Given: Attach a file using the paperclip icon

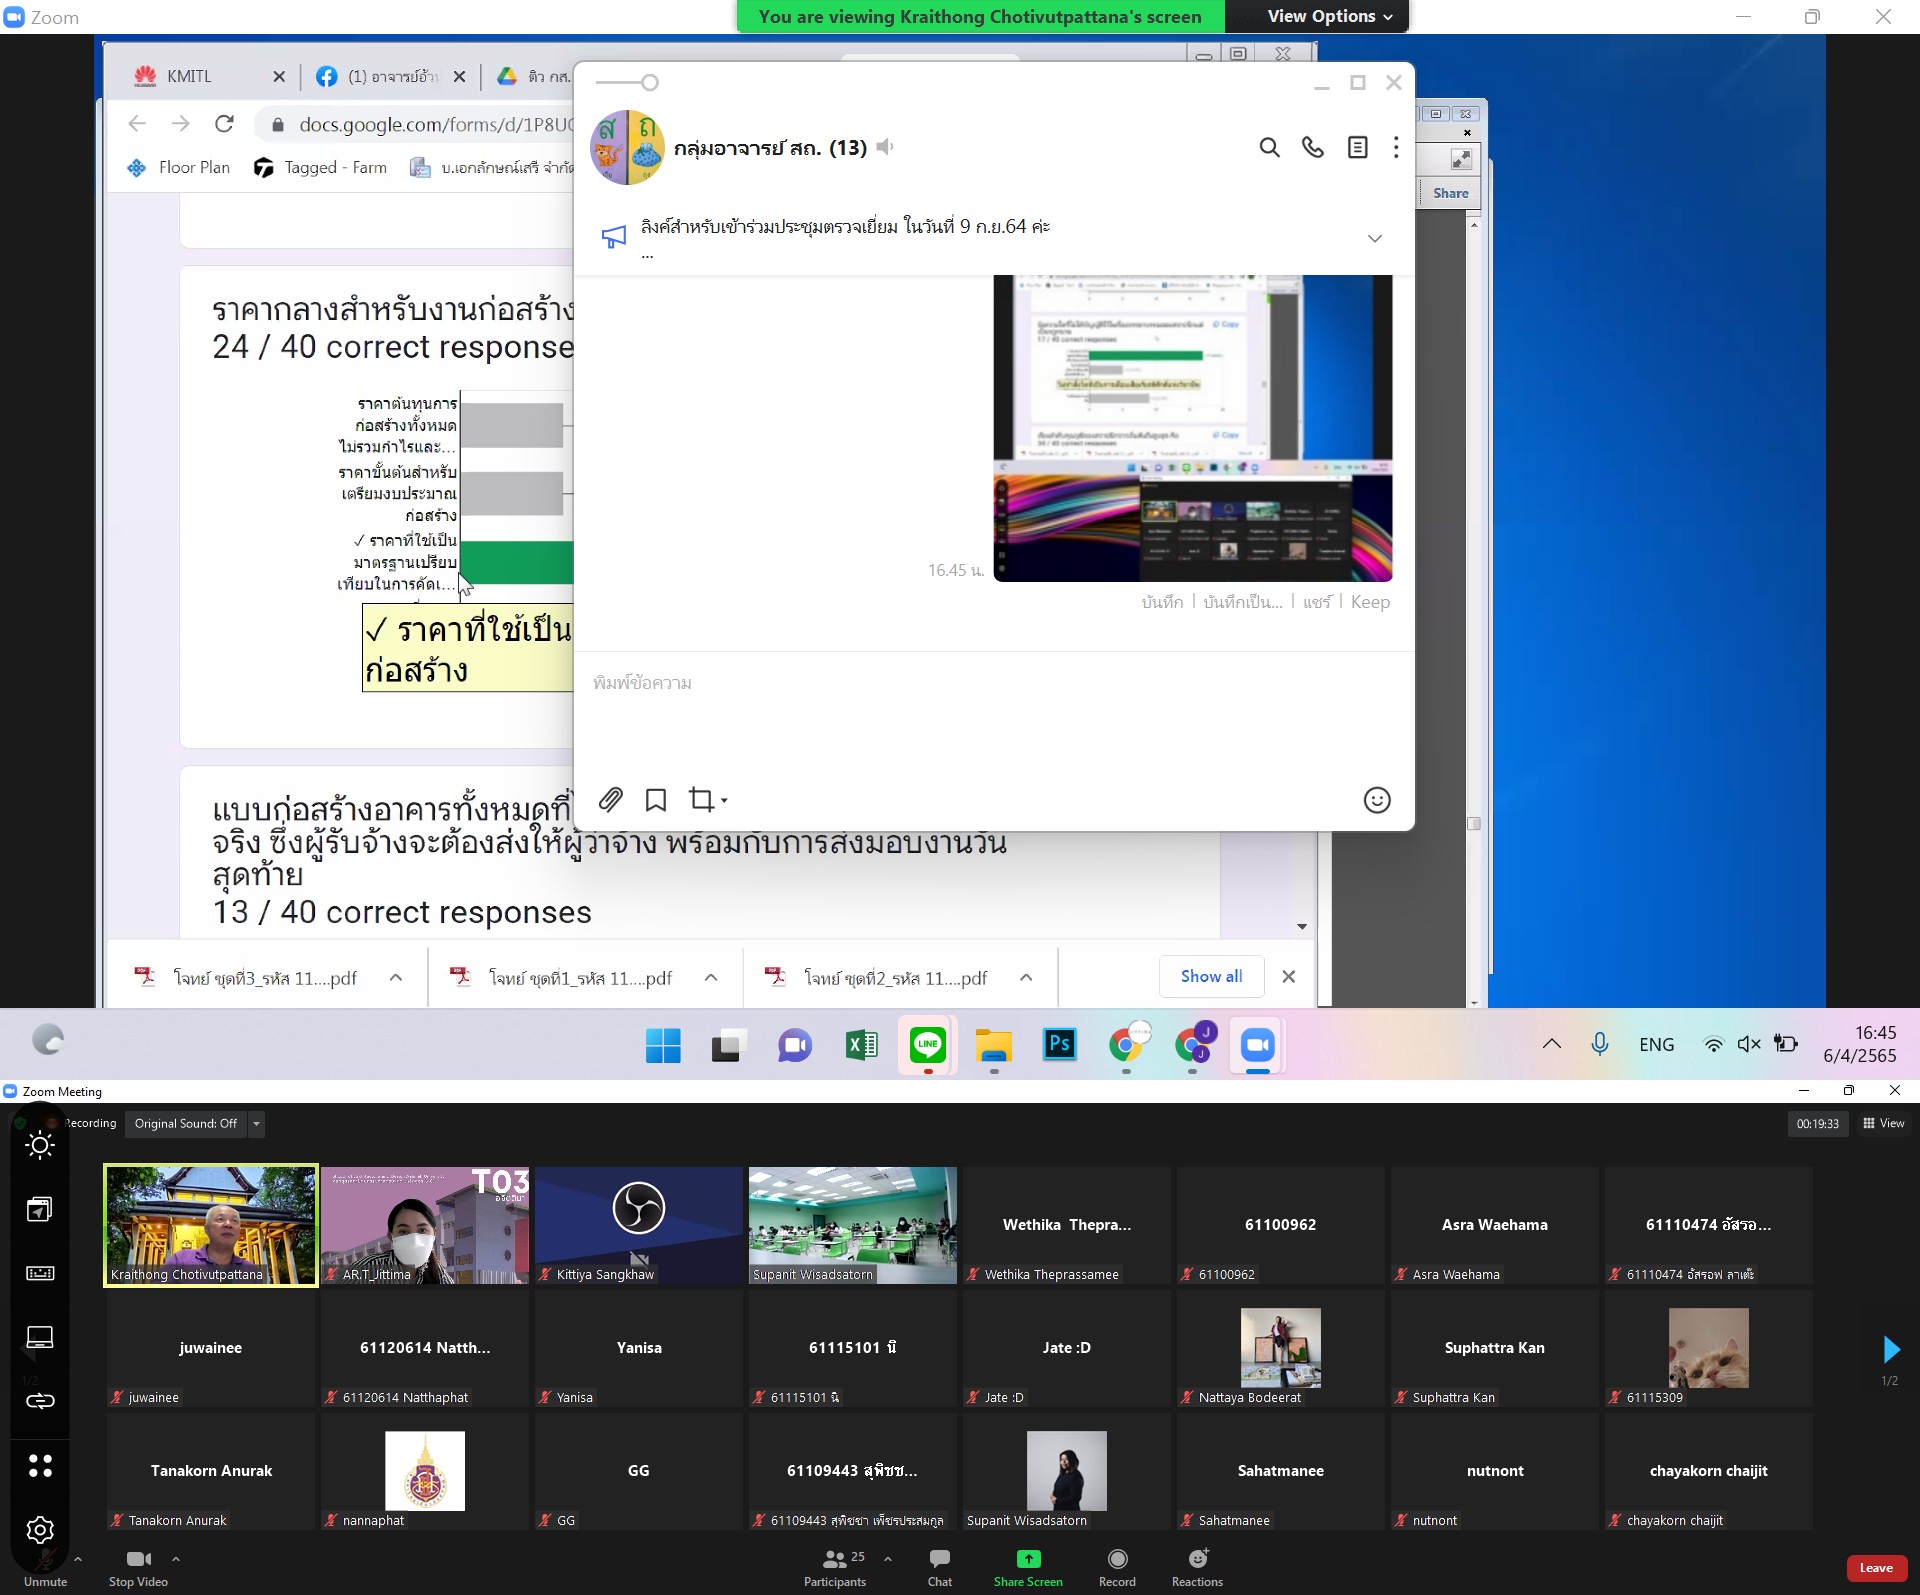Looking at the screenshot, I should tap(610, 800).
